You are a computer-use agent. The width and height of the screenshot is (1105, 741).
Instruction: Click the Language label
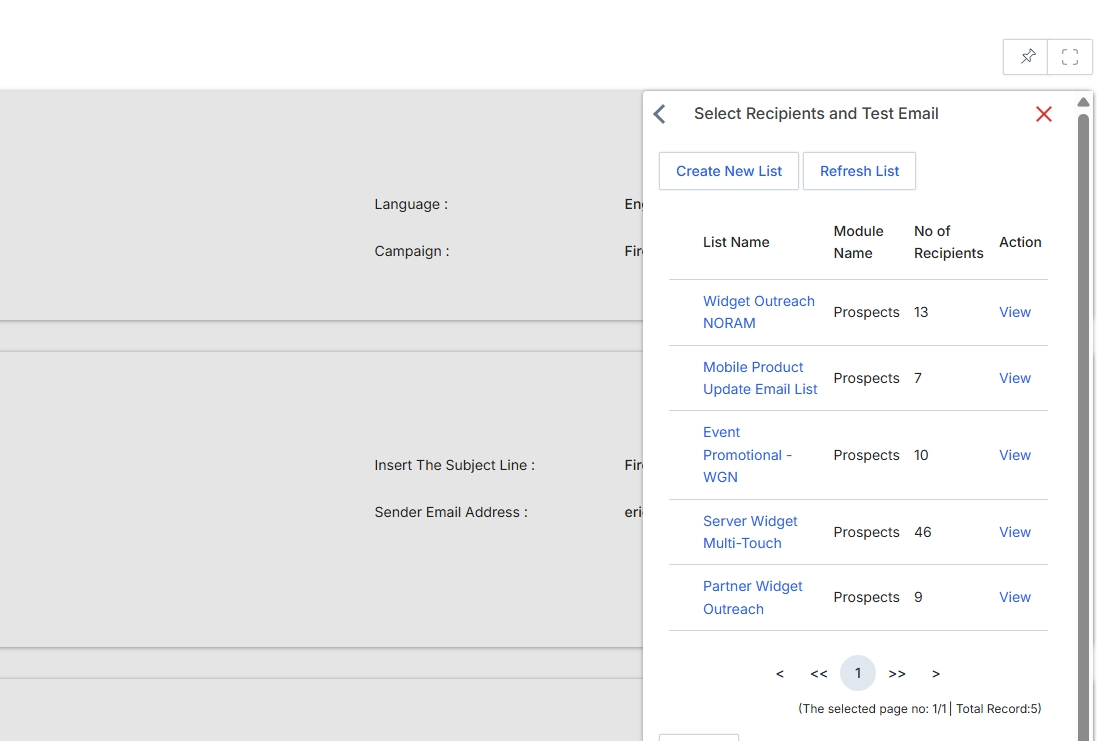(x=411, y=204)
